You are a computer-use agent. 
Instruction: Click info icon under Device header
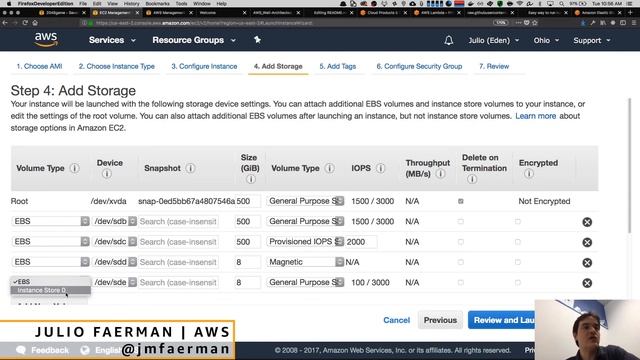[x=107, y=174]
